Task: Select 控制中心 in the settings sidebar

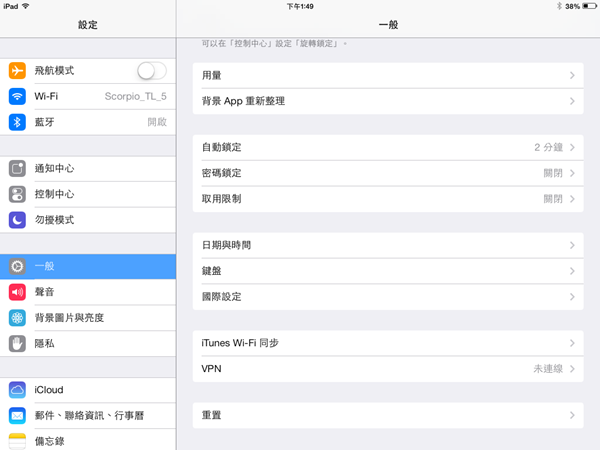Action: [x=88, y=194]
